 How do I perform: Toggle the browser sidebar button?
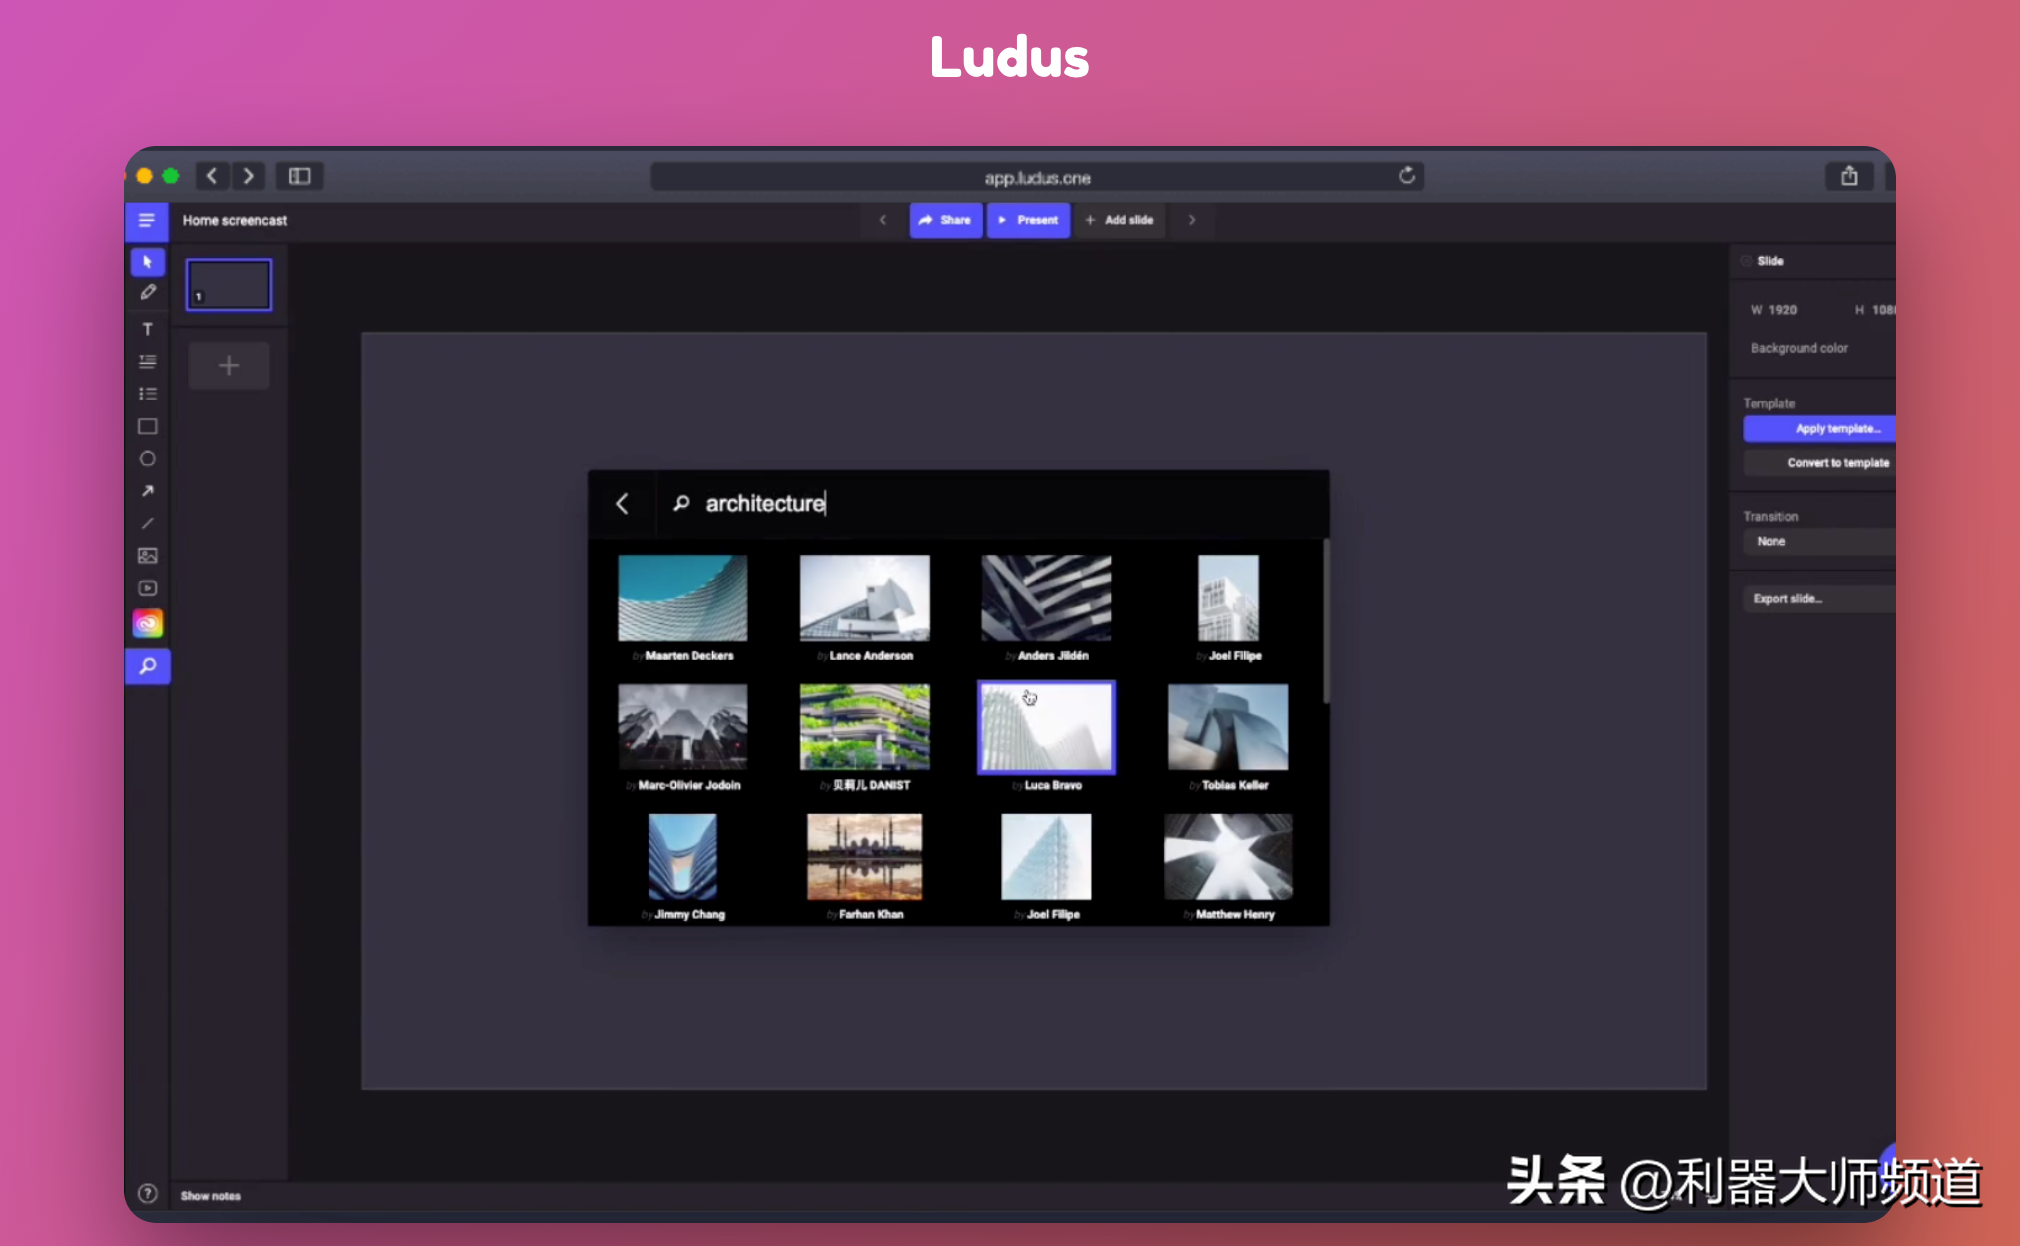300,176
